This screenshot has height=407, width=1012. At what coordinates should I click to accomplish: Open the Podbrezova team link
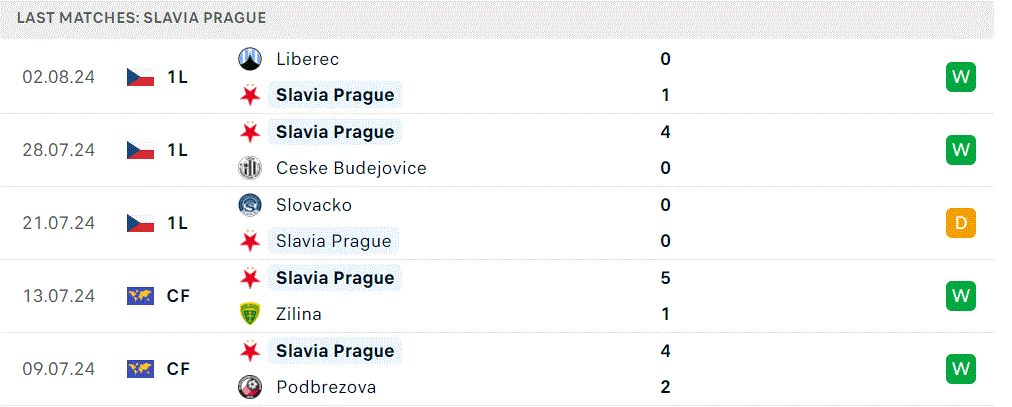click(x=326, y=387)
